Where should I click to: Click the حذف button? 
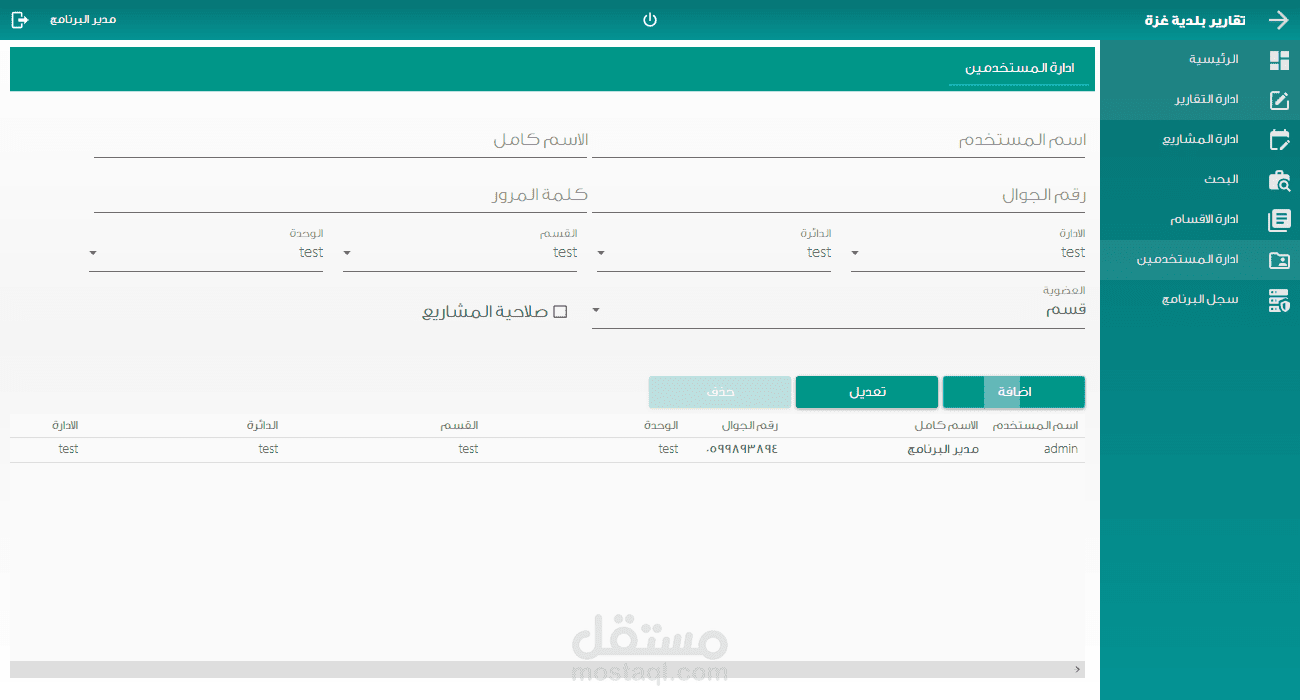[720, 392]
